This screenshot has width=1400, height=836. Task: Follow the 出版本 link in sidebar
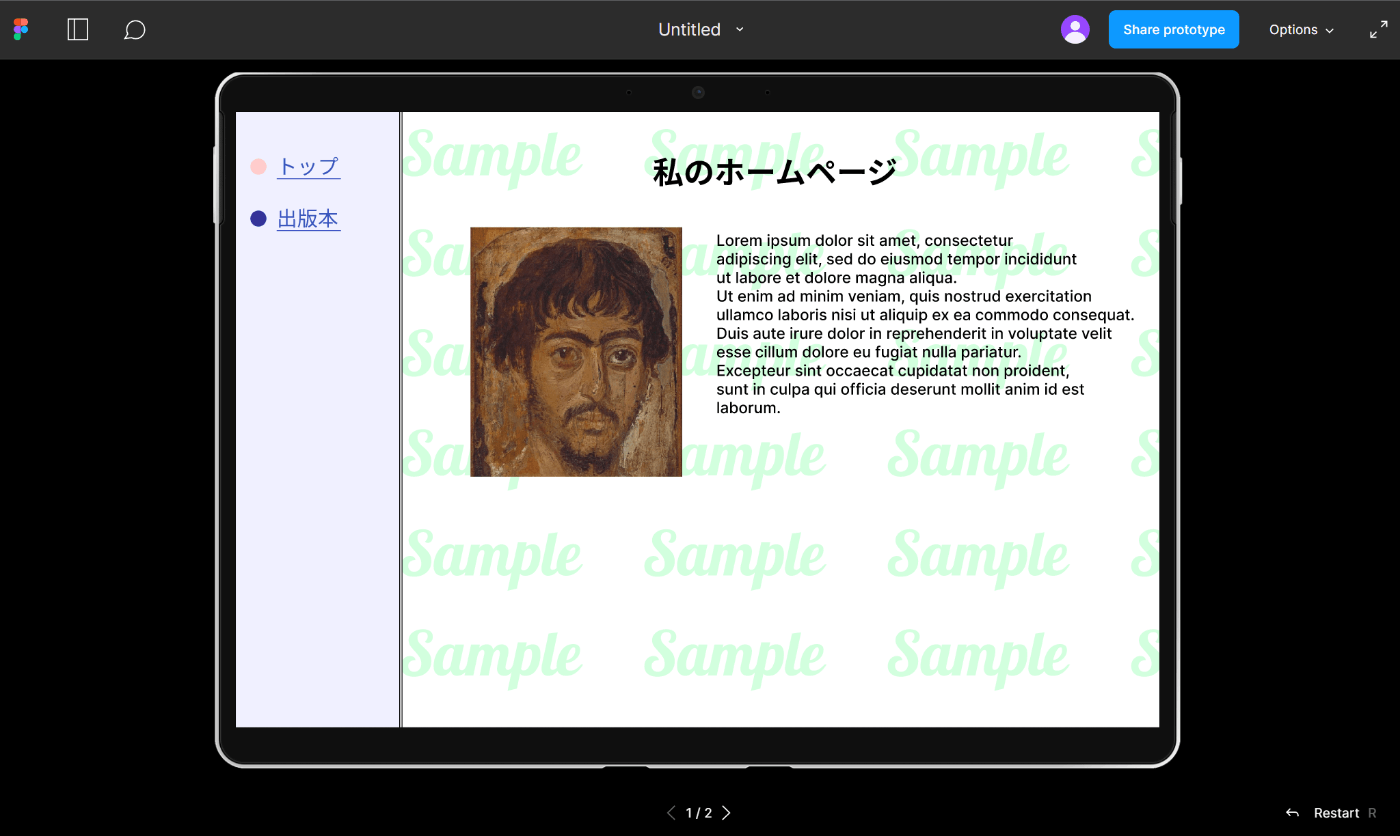pos(309,219)
